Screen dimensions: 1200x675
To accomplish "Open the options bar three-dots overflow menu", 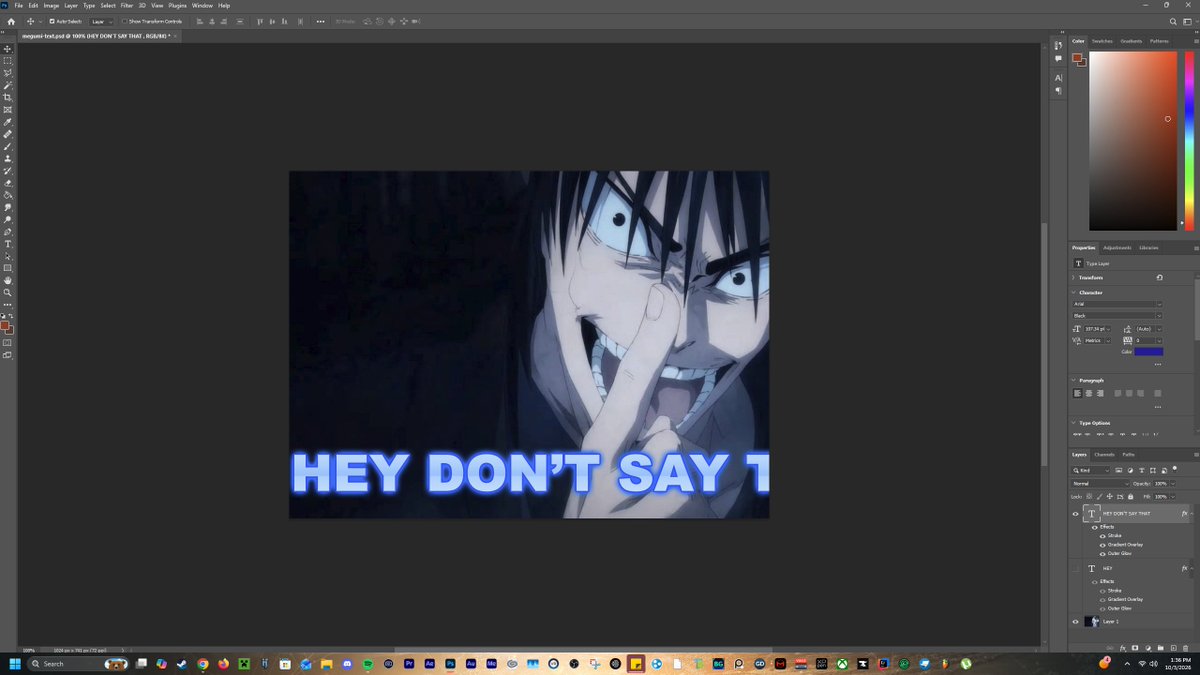I will [x=320, y=21].
